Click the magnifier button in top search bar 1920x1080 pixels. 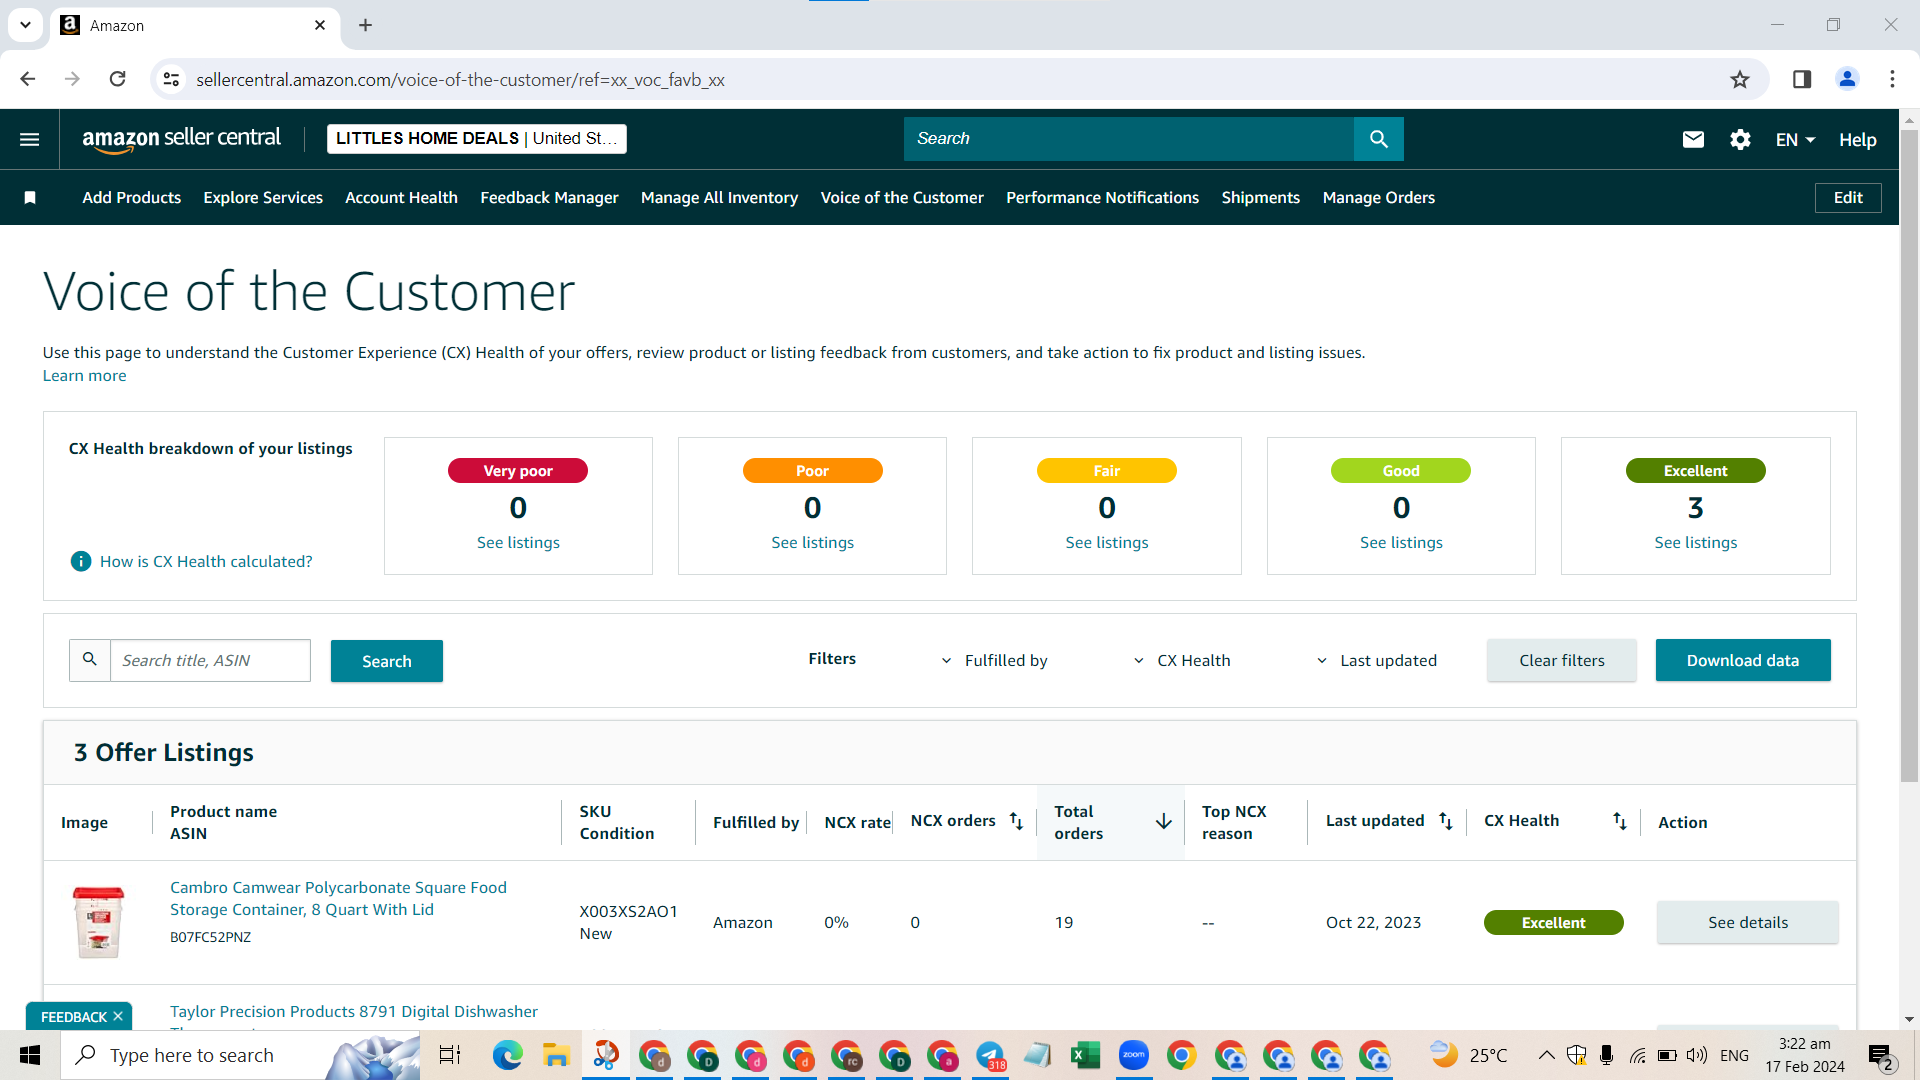point(1378,139)
